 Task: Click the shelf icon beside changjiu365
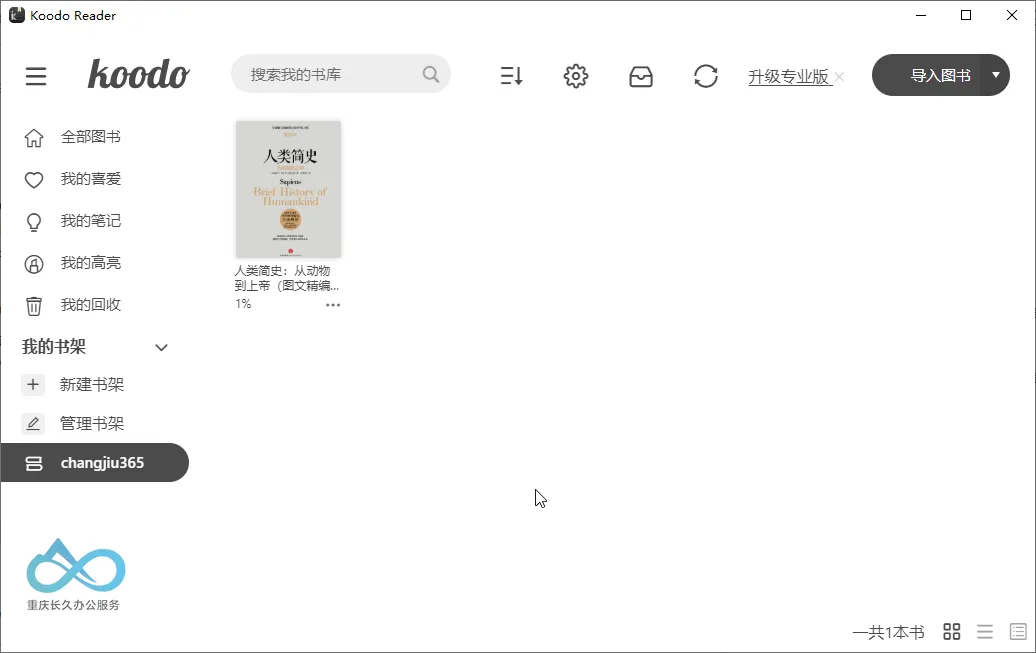click(x=34, y=463)
